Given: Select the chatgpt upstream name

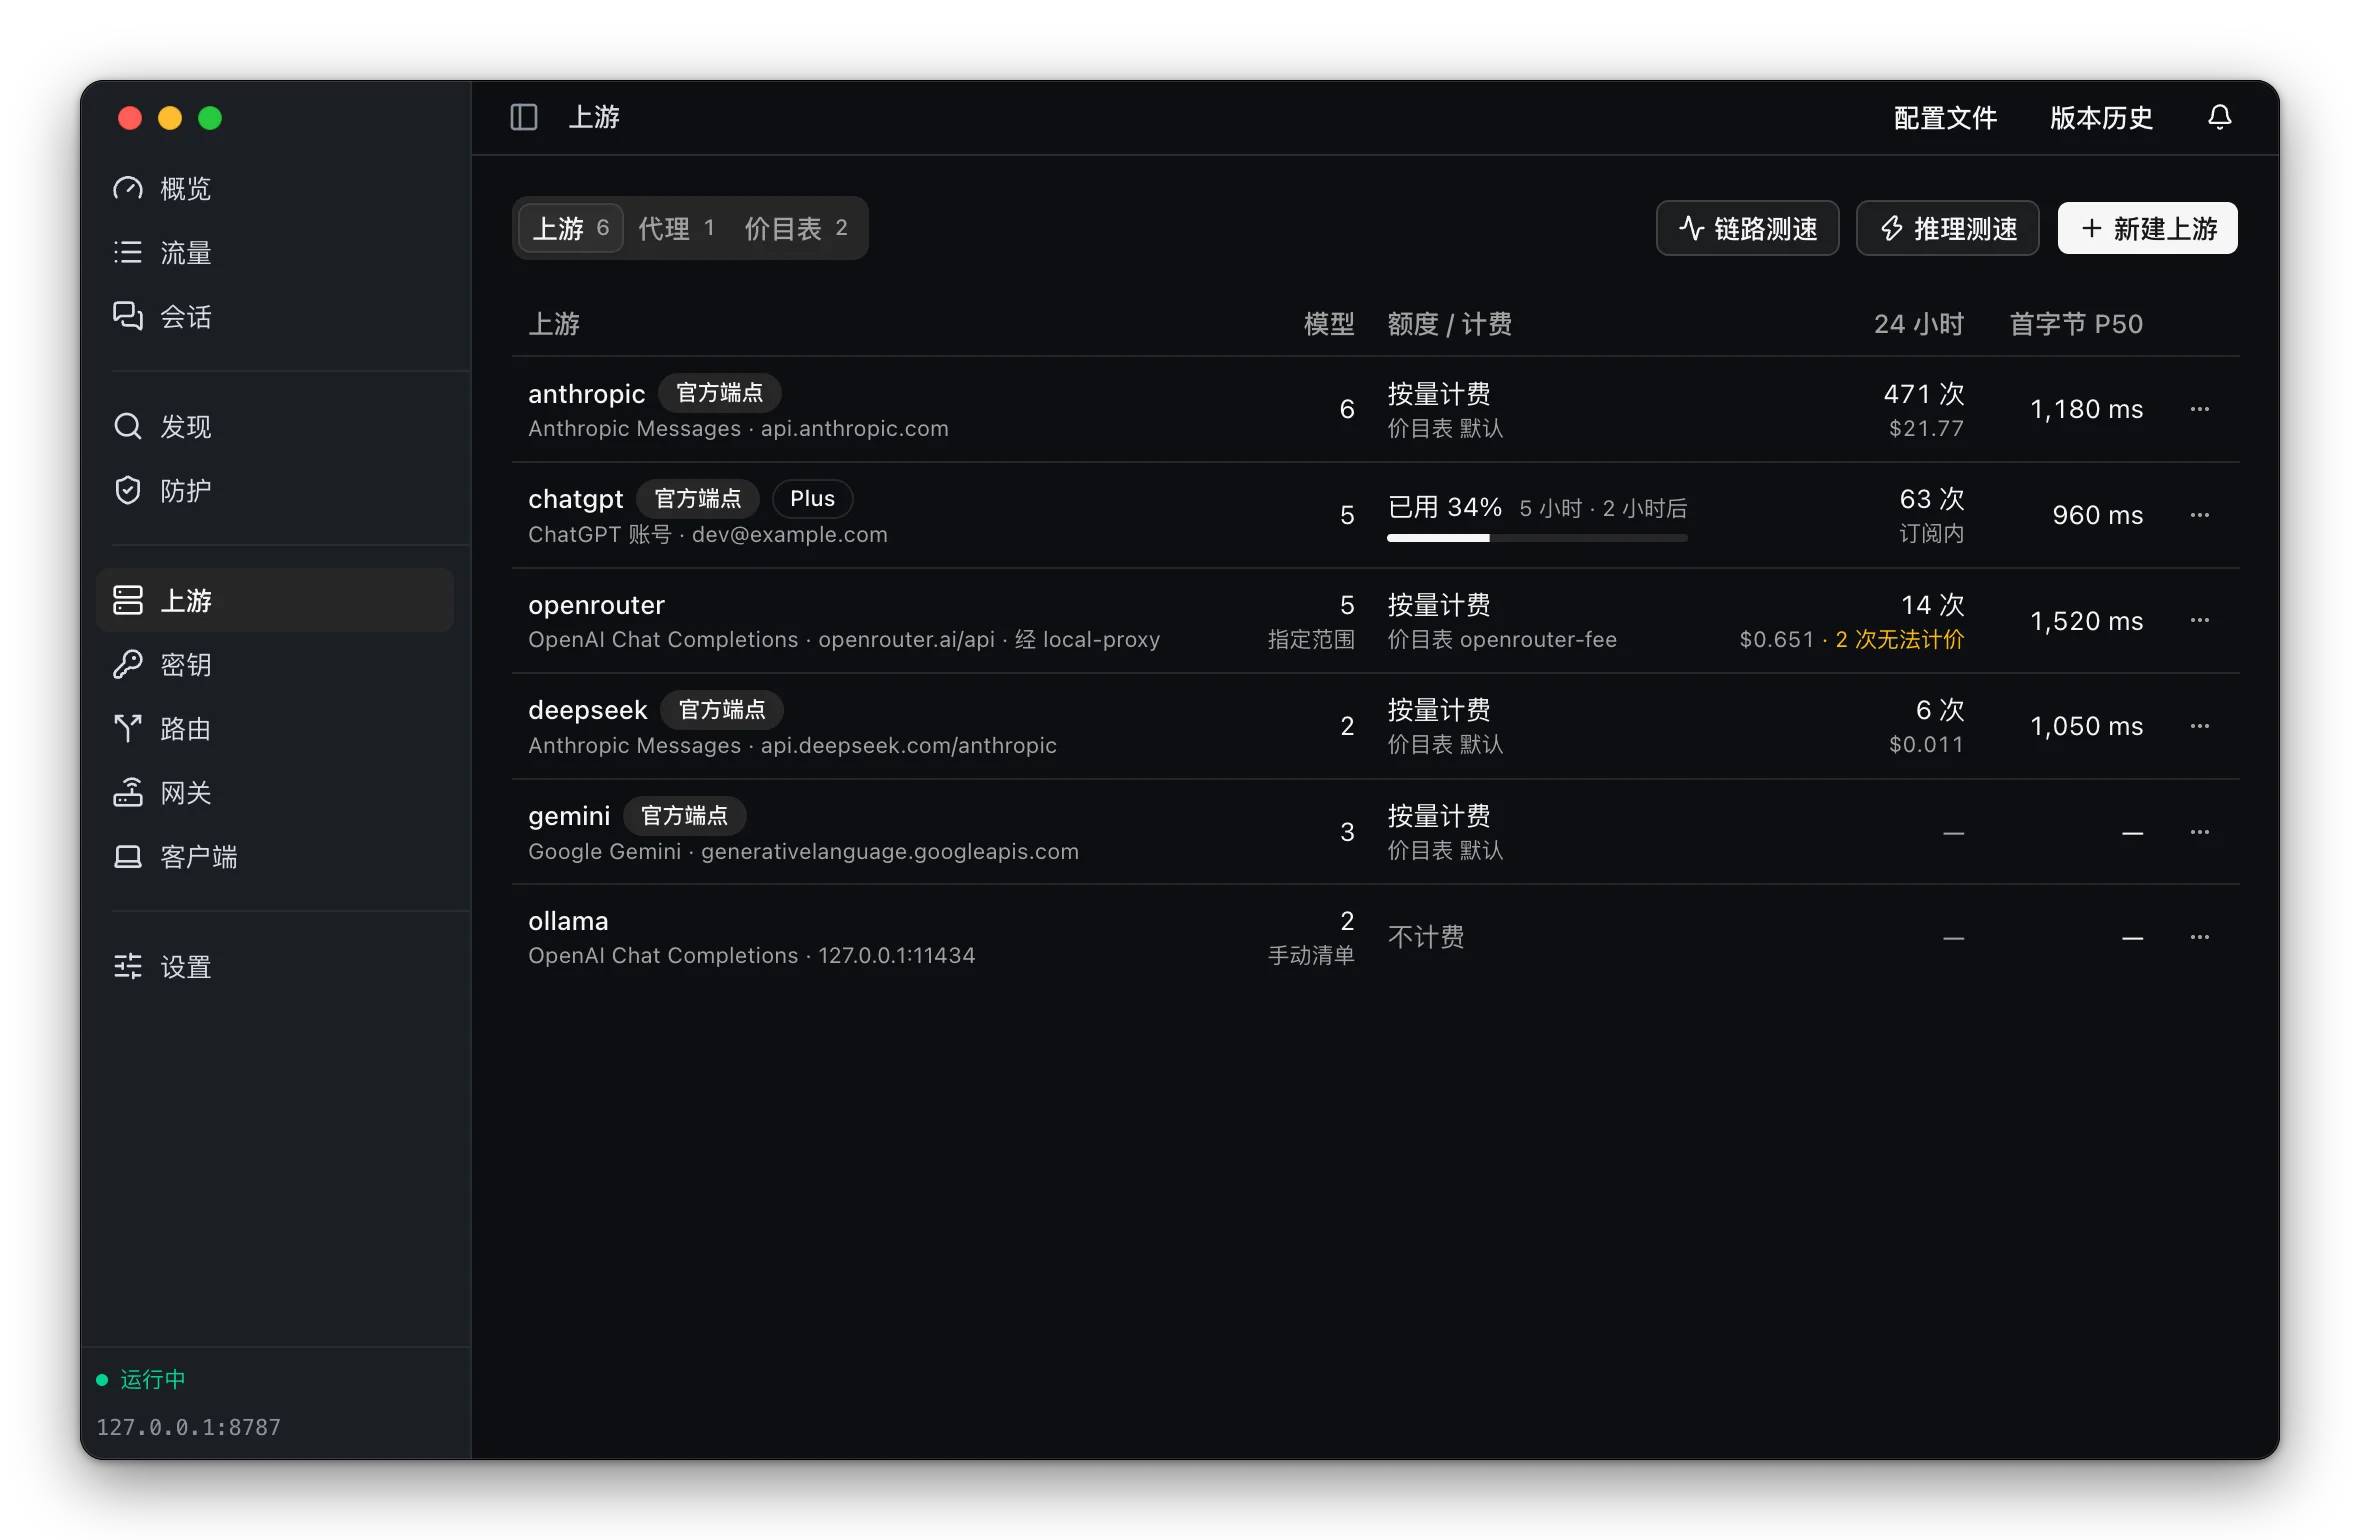Looking at the screenshot, I should click(x=575, y=499).
